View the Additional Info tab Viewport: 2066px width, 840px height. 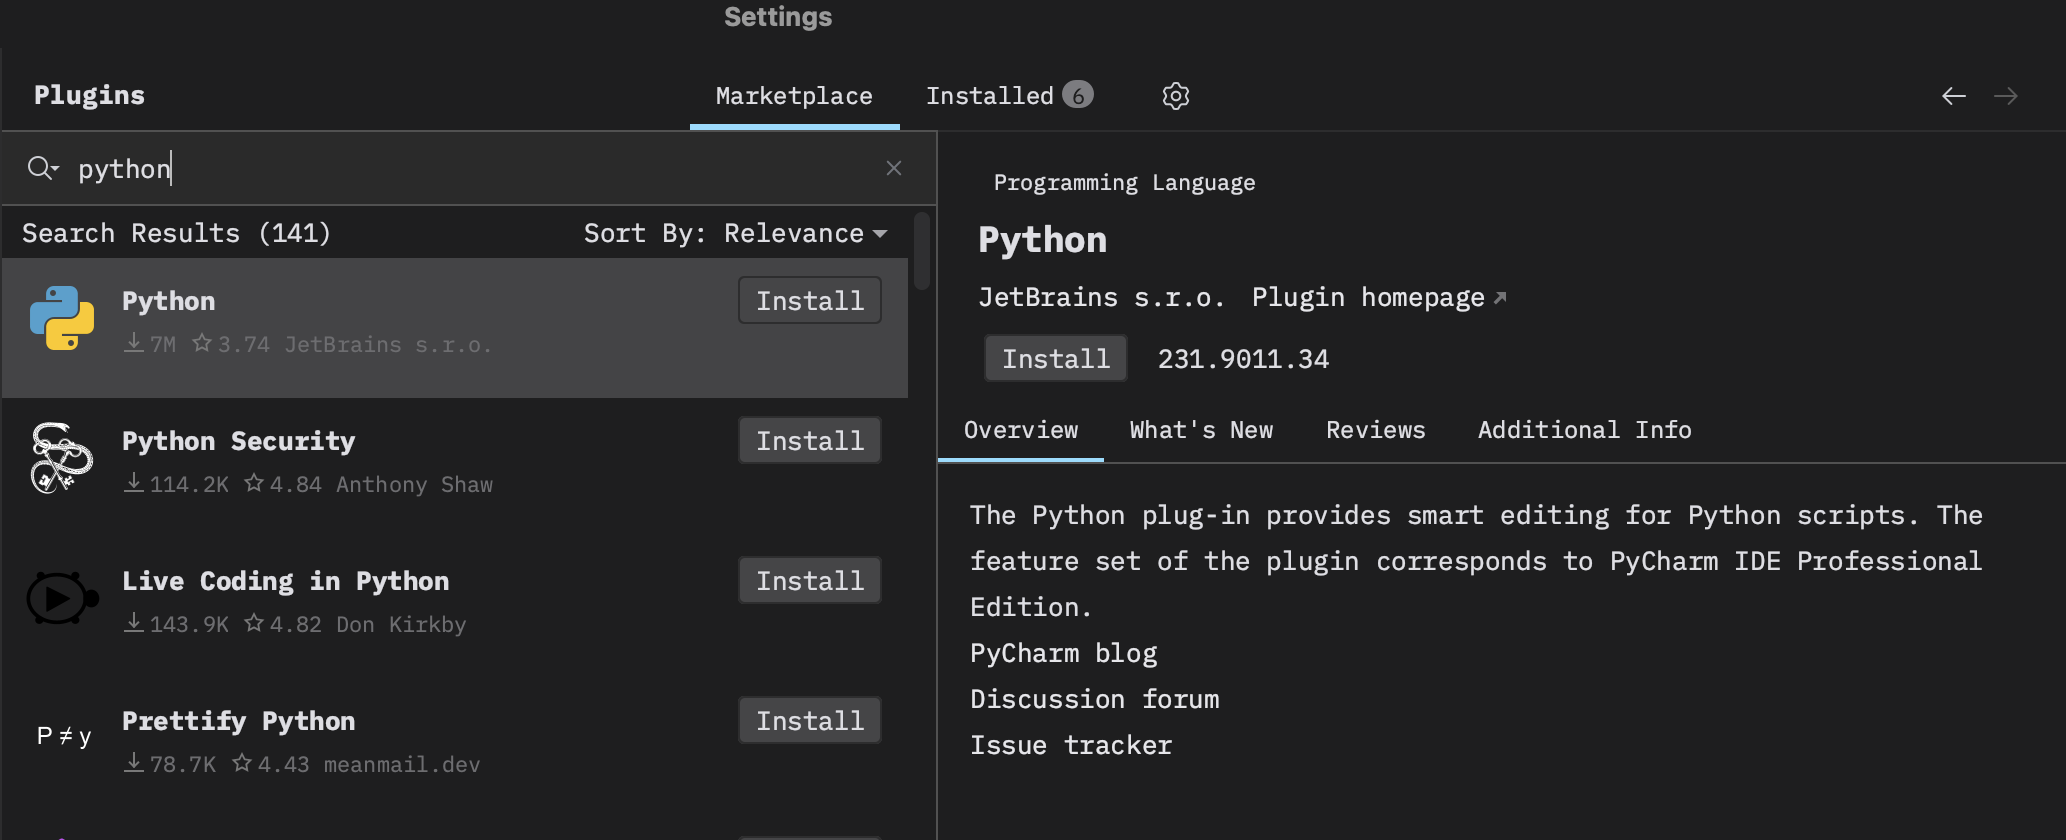pyautogui.click(x=1584, y=430)
